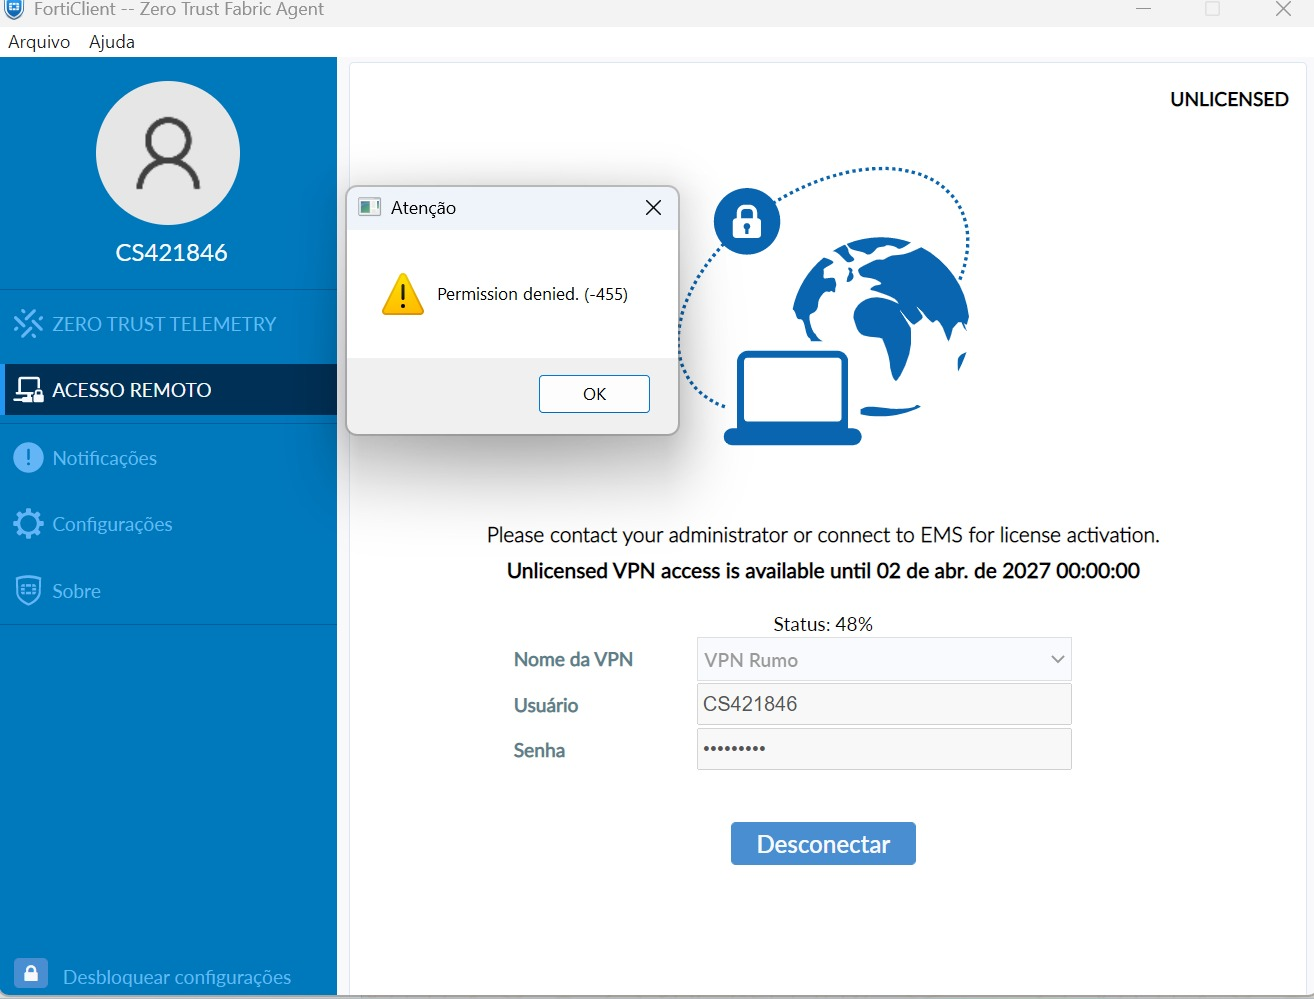Click the yellow warning triangle icon
Screen dimensions: 1314x999
click(x=403, y=294)
